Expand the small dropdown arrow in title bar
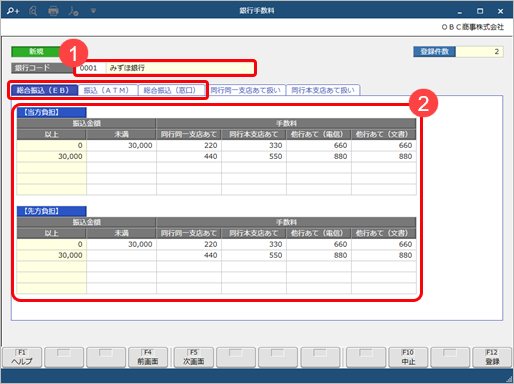The height and width of the screenshot is (384, 514). pyautogui.click(x=93, y=11)
